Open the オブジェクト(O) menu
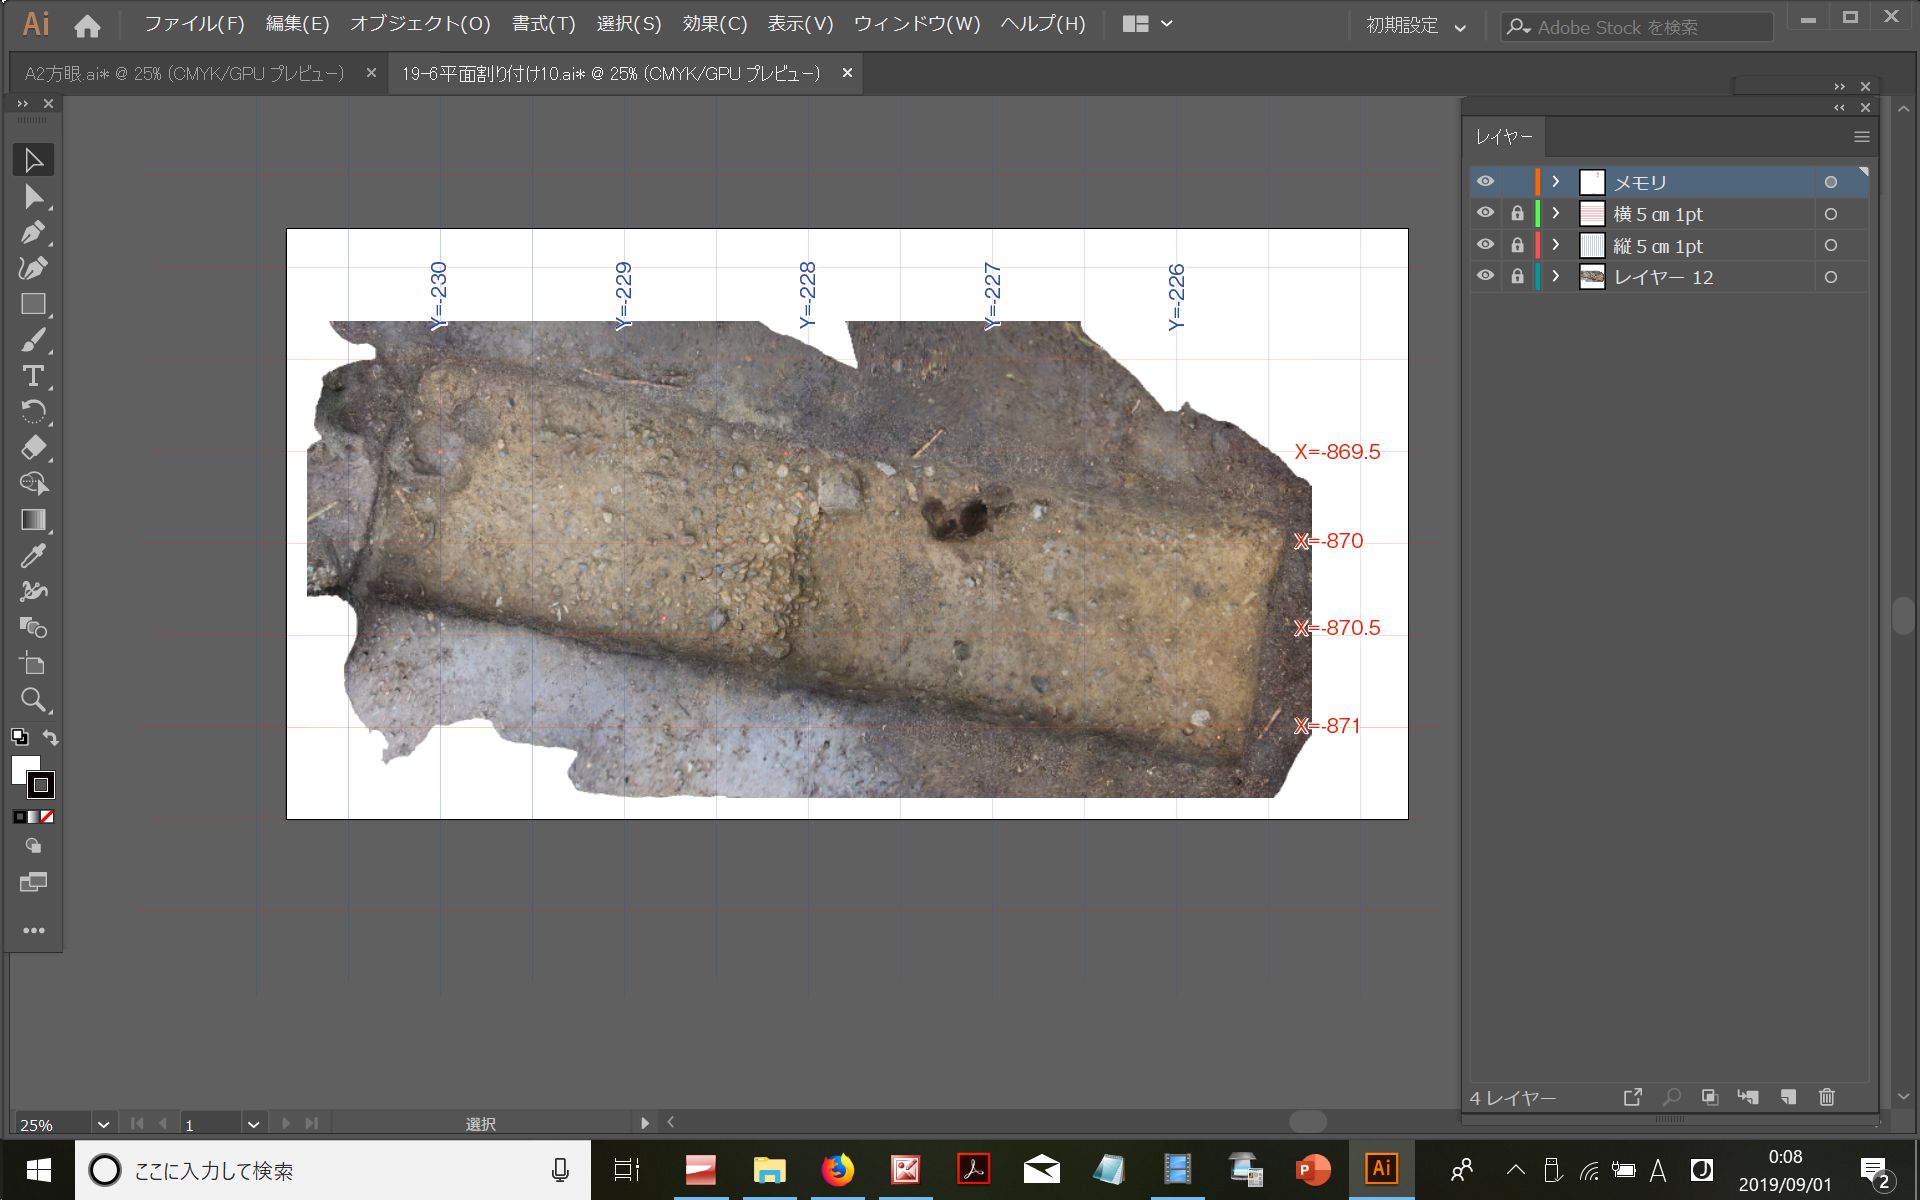1920x1200 pixels. [x=420, y=24]
